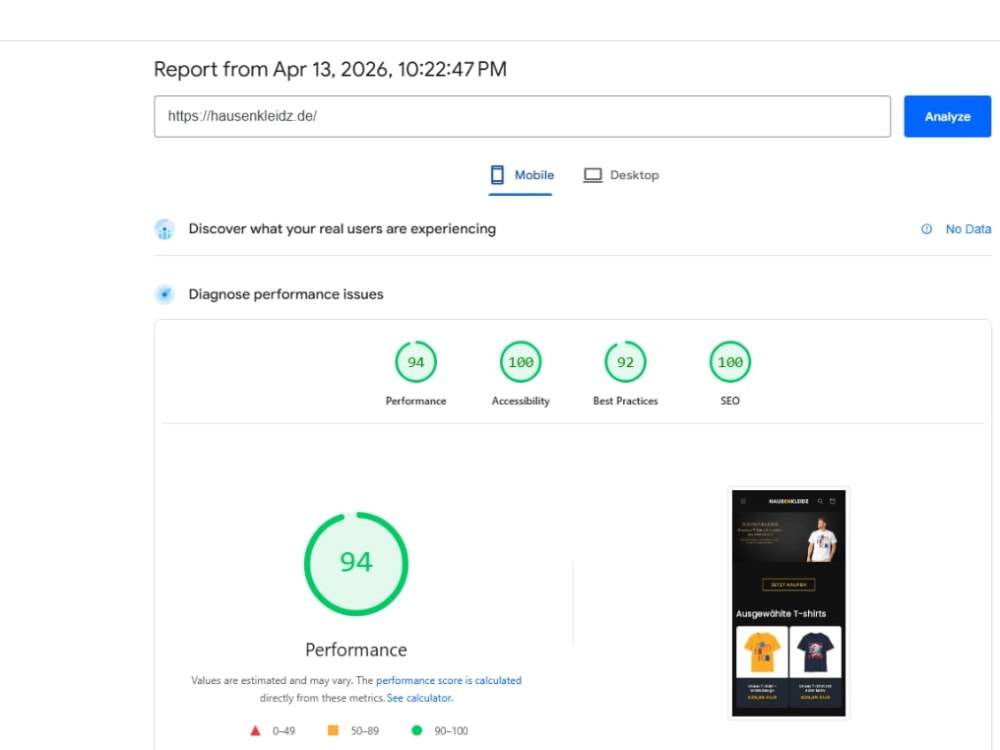Click 'Discover what your real users are experiencing'

coord(342,229)
